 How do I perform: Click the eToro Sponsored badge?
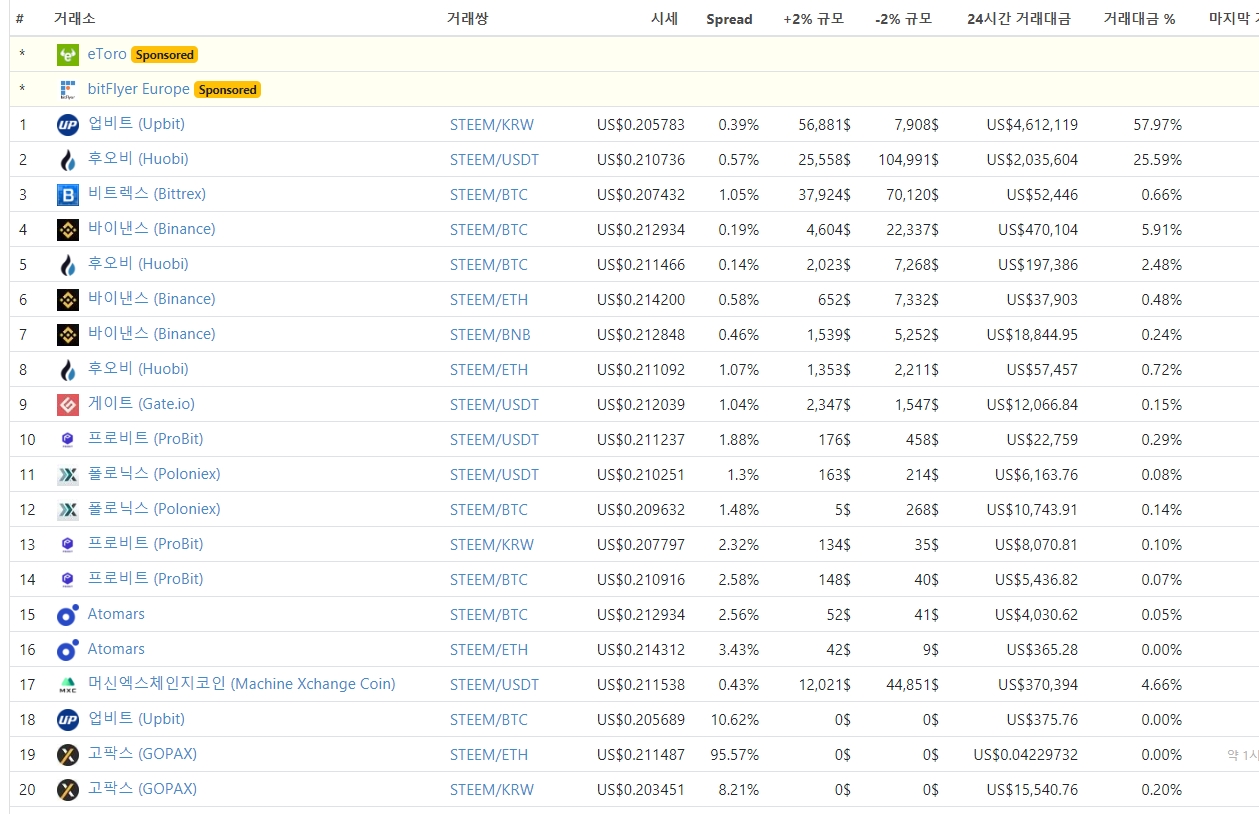tap(165, 55)
